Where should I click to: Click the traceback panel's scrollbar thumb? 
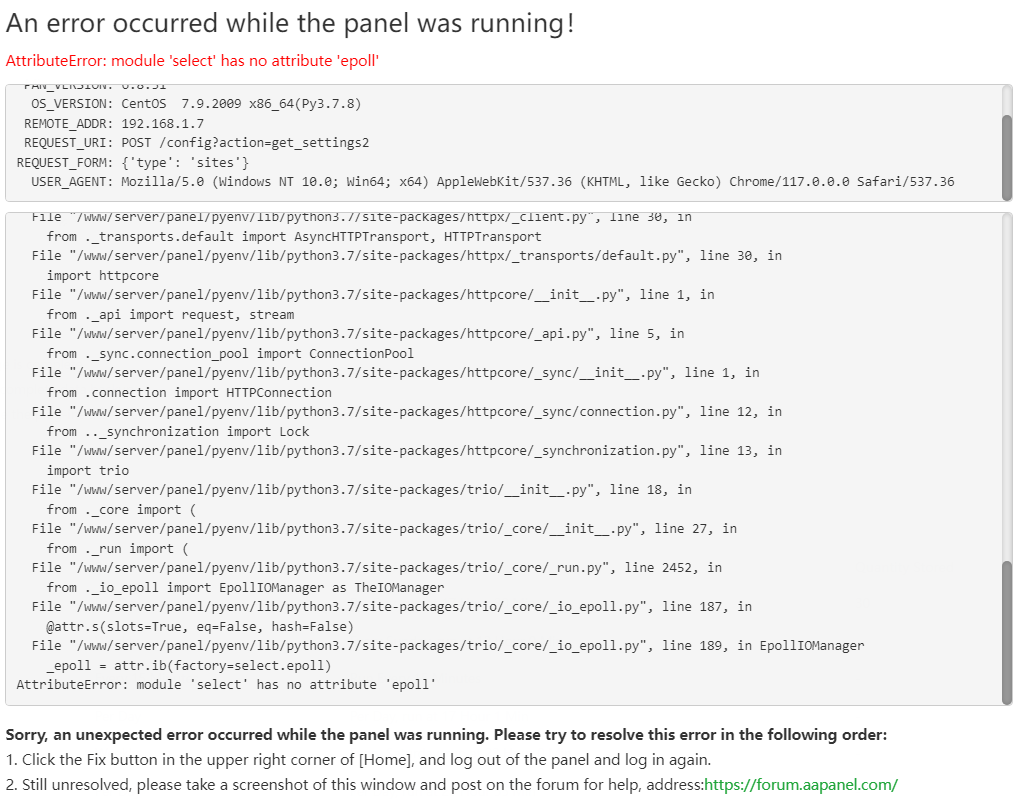1006,630
